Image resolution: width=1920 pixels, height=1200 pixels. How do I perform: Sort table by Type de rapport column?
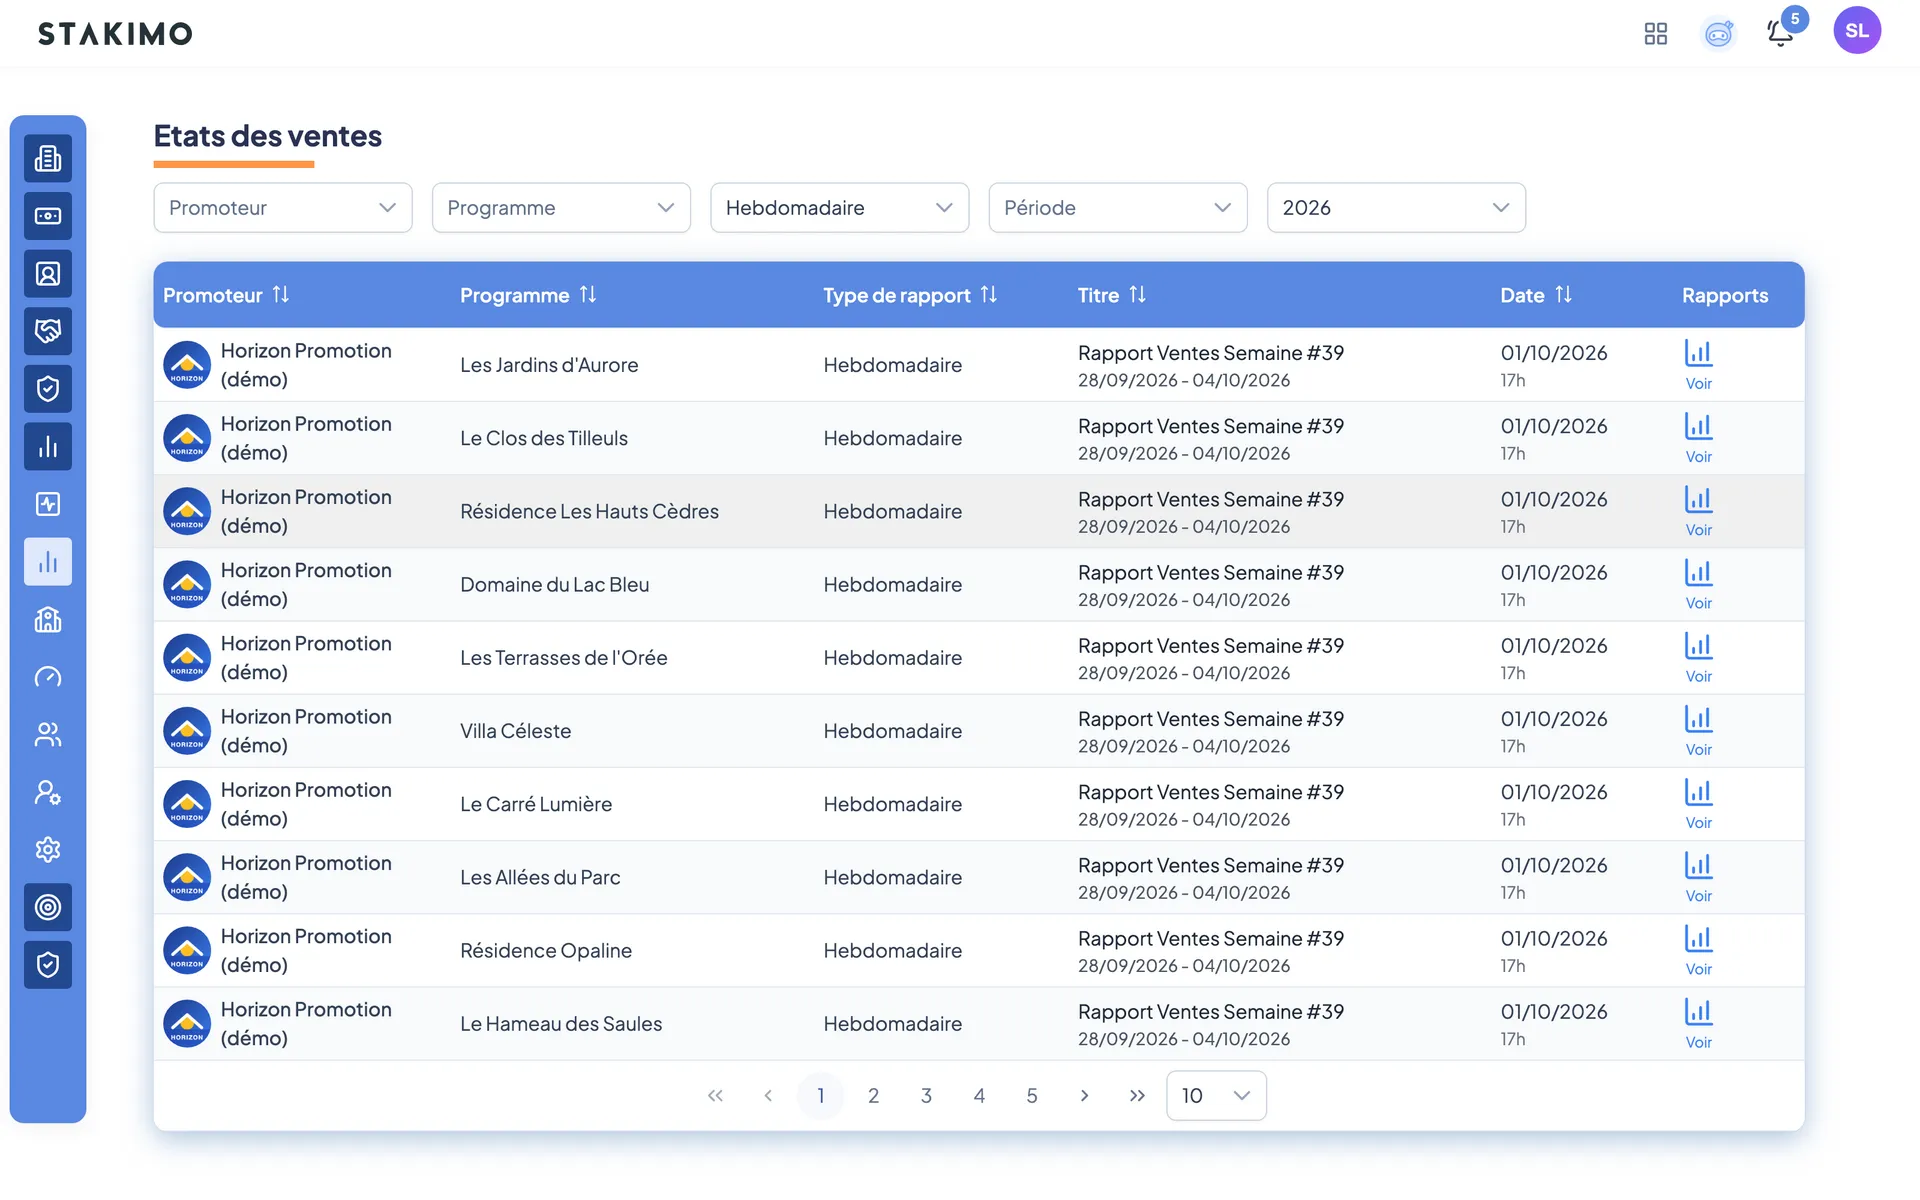coord(989,295)
